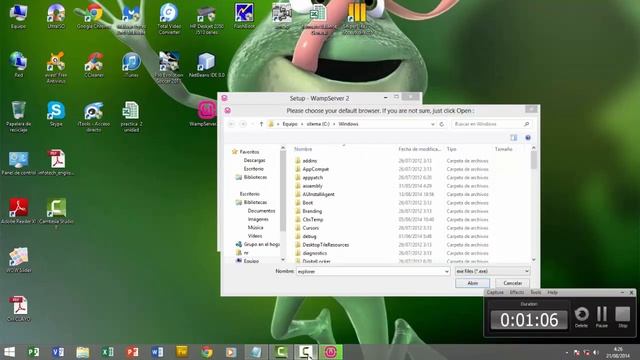Open Total Video Converter shortcut
640x360 pixels.
tap(169, 19)
